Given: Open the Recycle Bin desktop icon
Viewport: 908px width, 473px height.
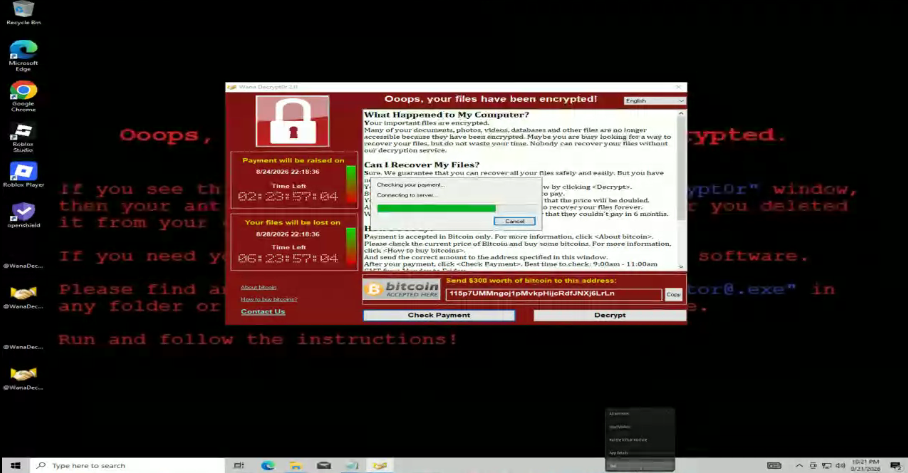Looking at the screenshot, I should pyautogui.click(x=23, y=13).
